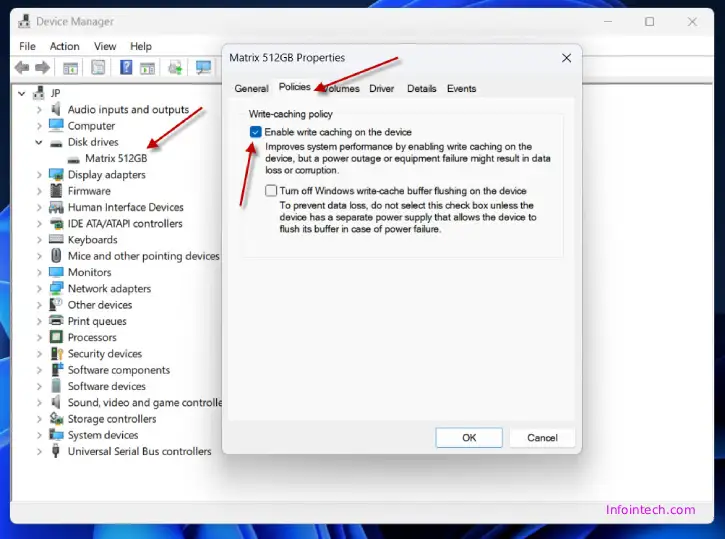Expand Audio inputs and outputs chevron
This screenshot has width=725, height=539.
39,110
